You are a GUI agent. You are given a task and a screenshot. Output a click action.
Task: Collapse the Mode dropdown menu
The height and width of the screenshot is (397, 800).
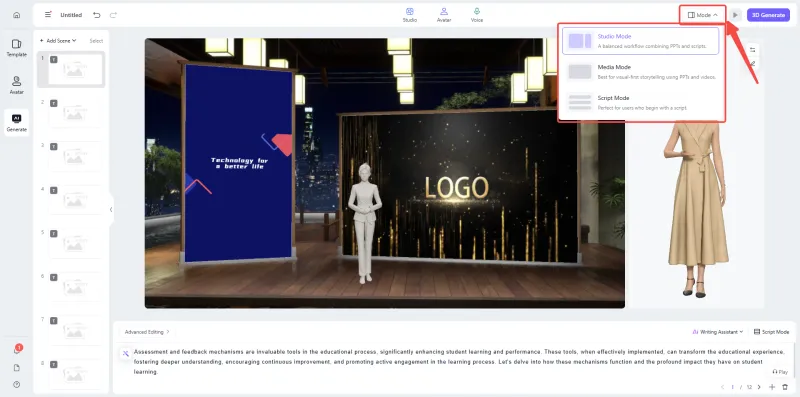point(703,15)
